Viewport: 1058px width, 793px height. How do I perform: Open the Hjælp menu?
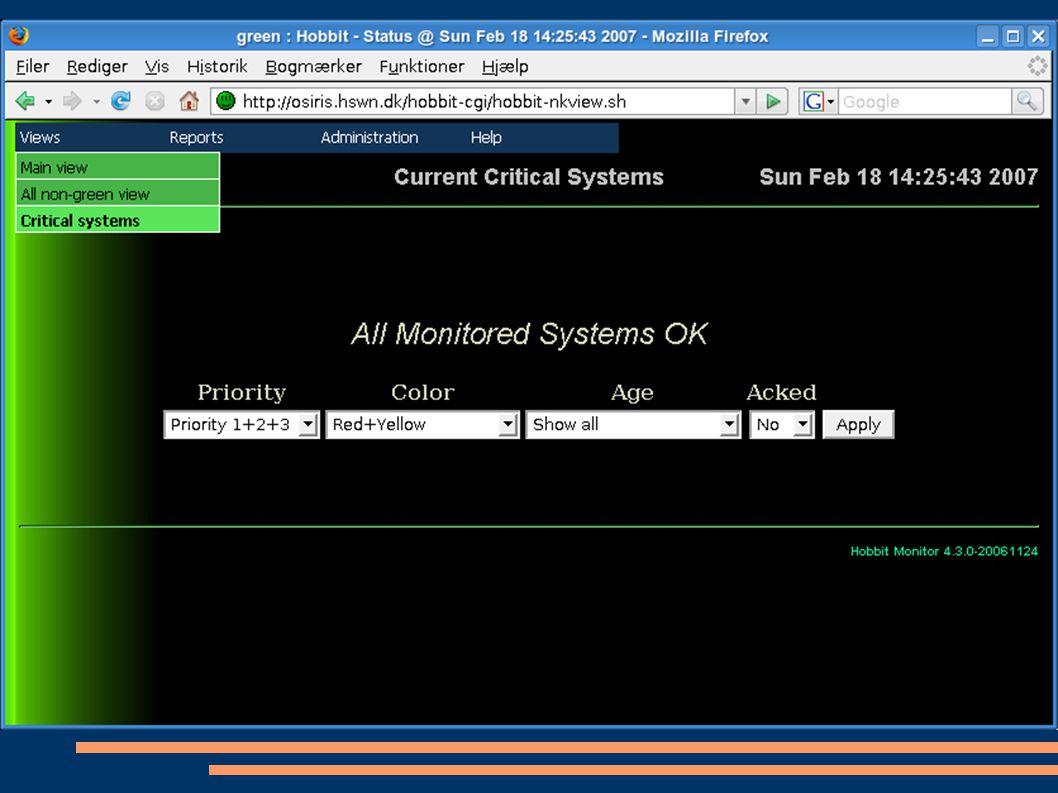point(505,66)
